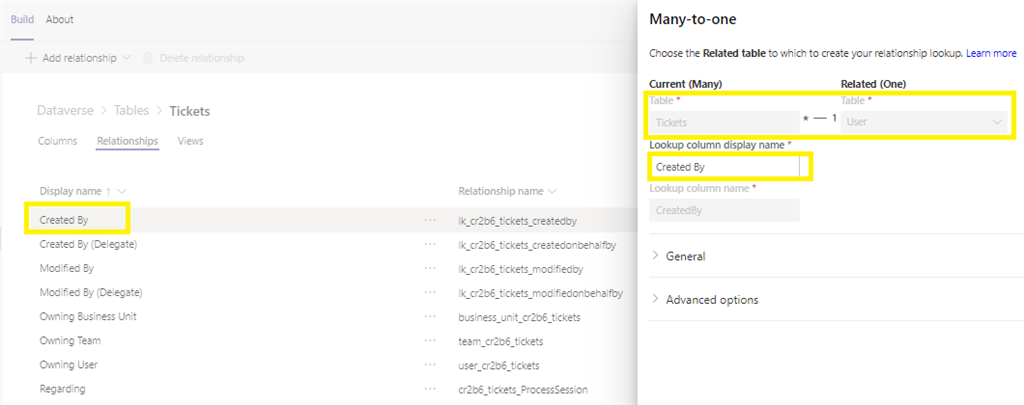Click the plus icon for Add relationship
Image resolution: width=1024 pixels, height=405 pixels.
31,58
